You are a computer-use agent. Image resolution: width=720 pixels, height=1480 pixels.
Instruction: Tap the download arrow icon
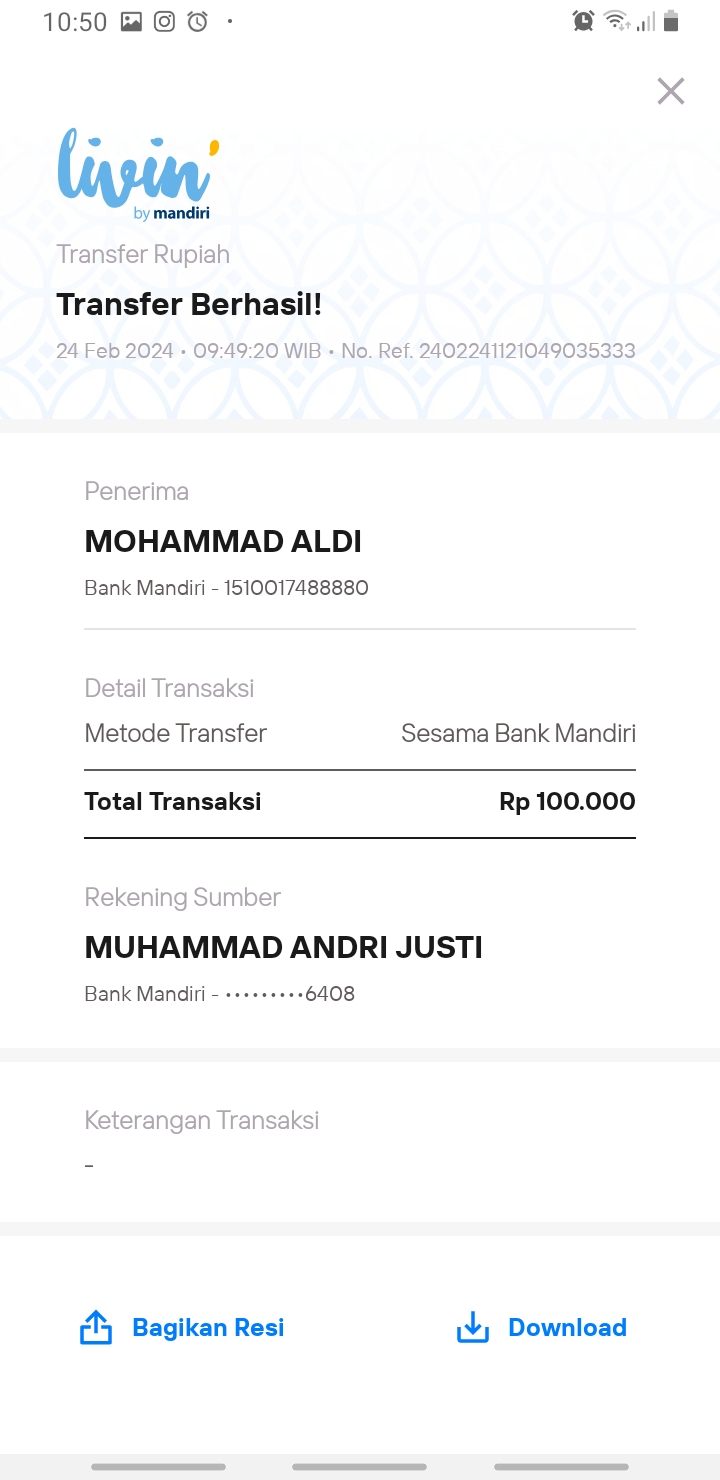(x=472, y=1328)
